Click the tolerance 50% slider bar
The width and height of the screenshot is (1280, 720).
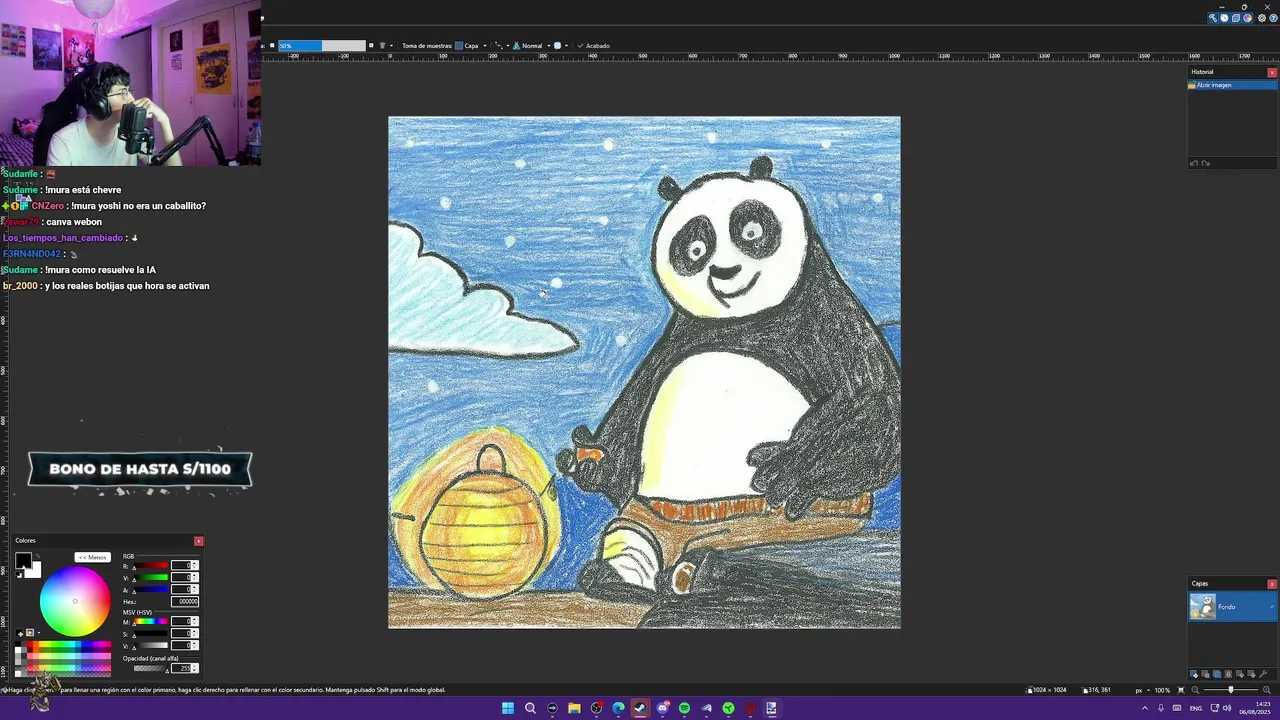click(321, 45)
